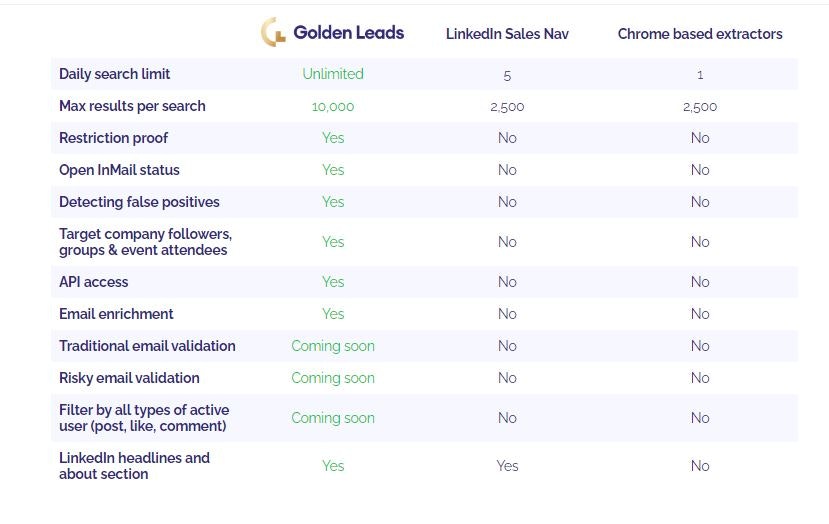This screenshot has width=829, height=524.
Task: Click the Email enrichment row label
Action: pos(116,314)
